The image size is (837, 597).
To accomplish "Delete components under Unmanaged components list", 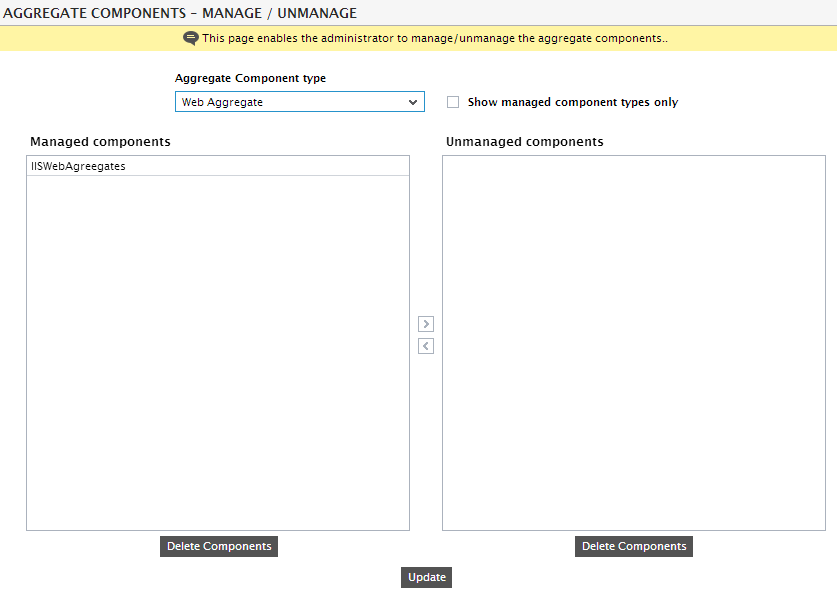I will [634, 546].
